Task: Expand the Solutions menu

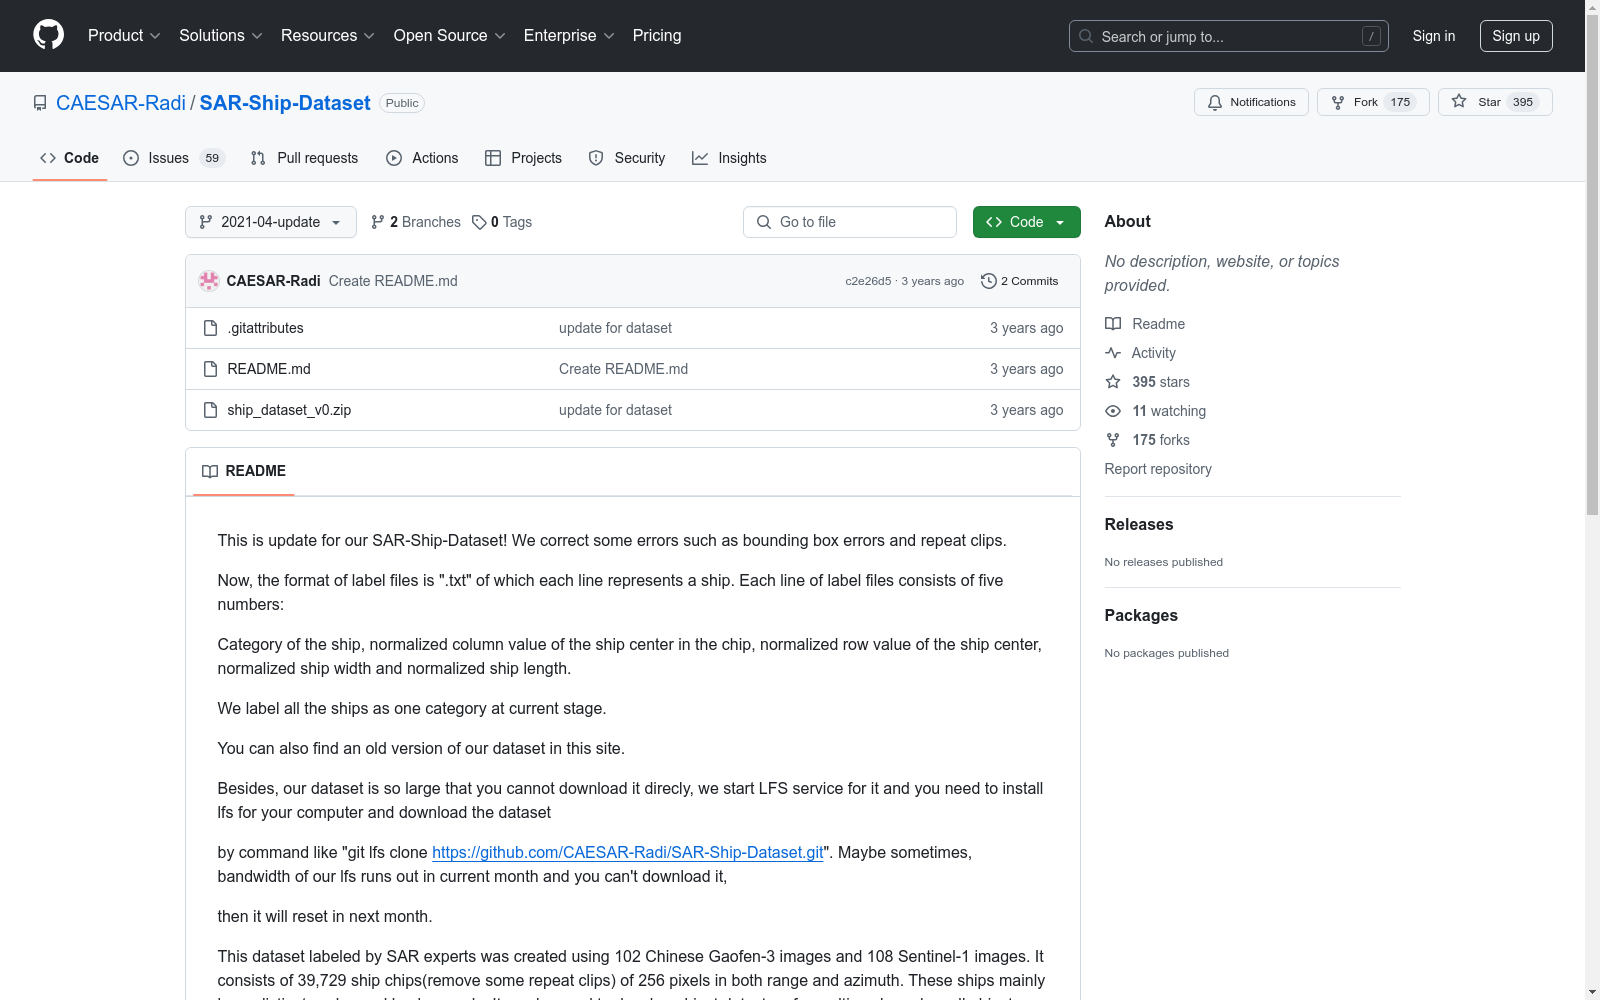Action: coord(221,35)
